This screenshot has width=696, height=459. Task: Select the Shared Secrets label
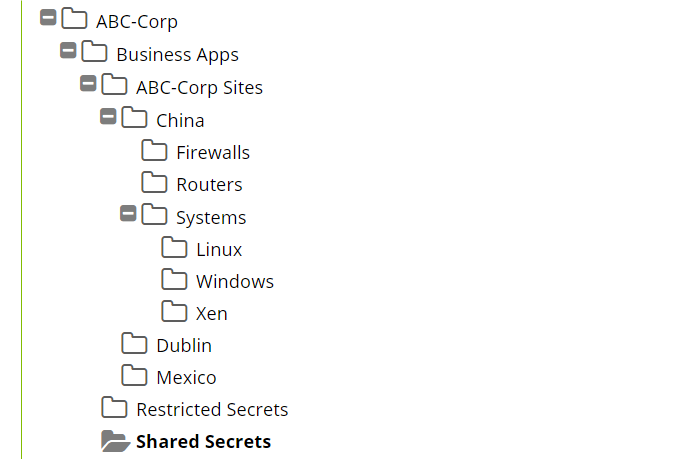point(203,442)
